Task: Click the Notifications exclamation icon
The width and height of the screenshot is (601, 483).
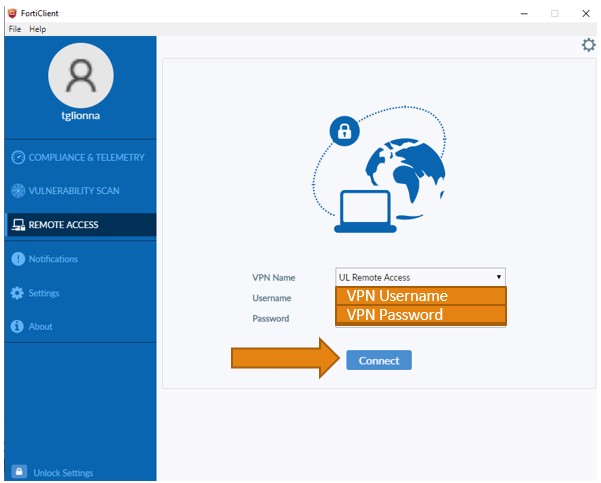Action: click(18, 259)
